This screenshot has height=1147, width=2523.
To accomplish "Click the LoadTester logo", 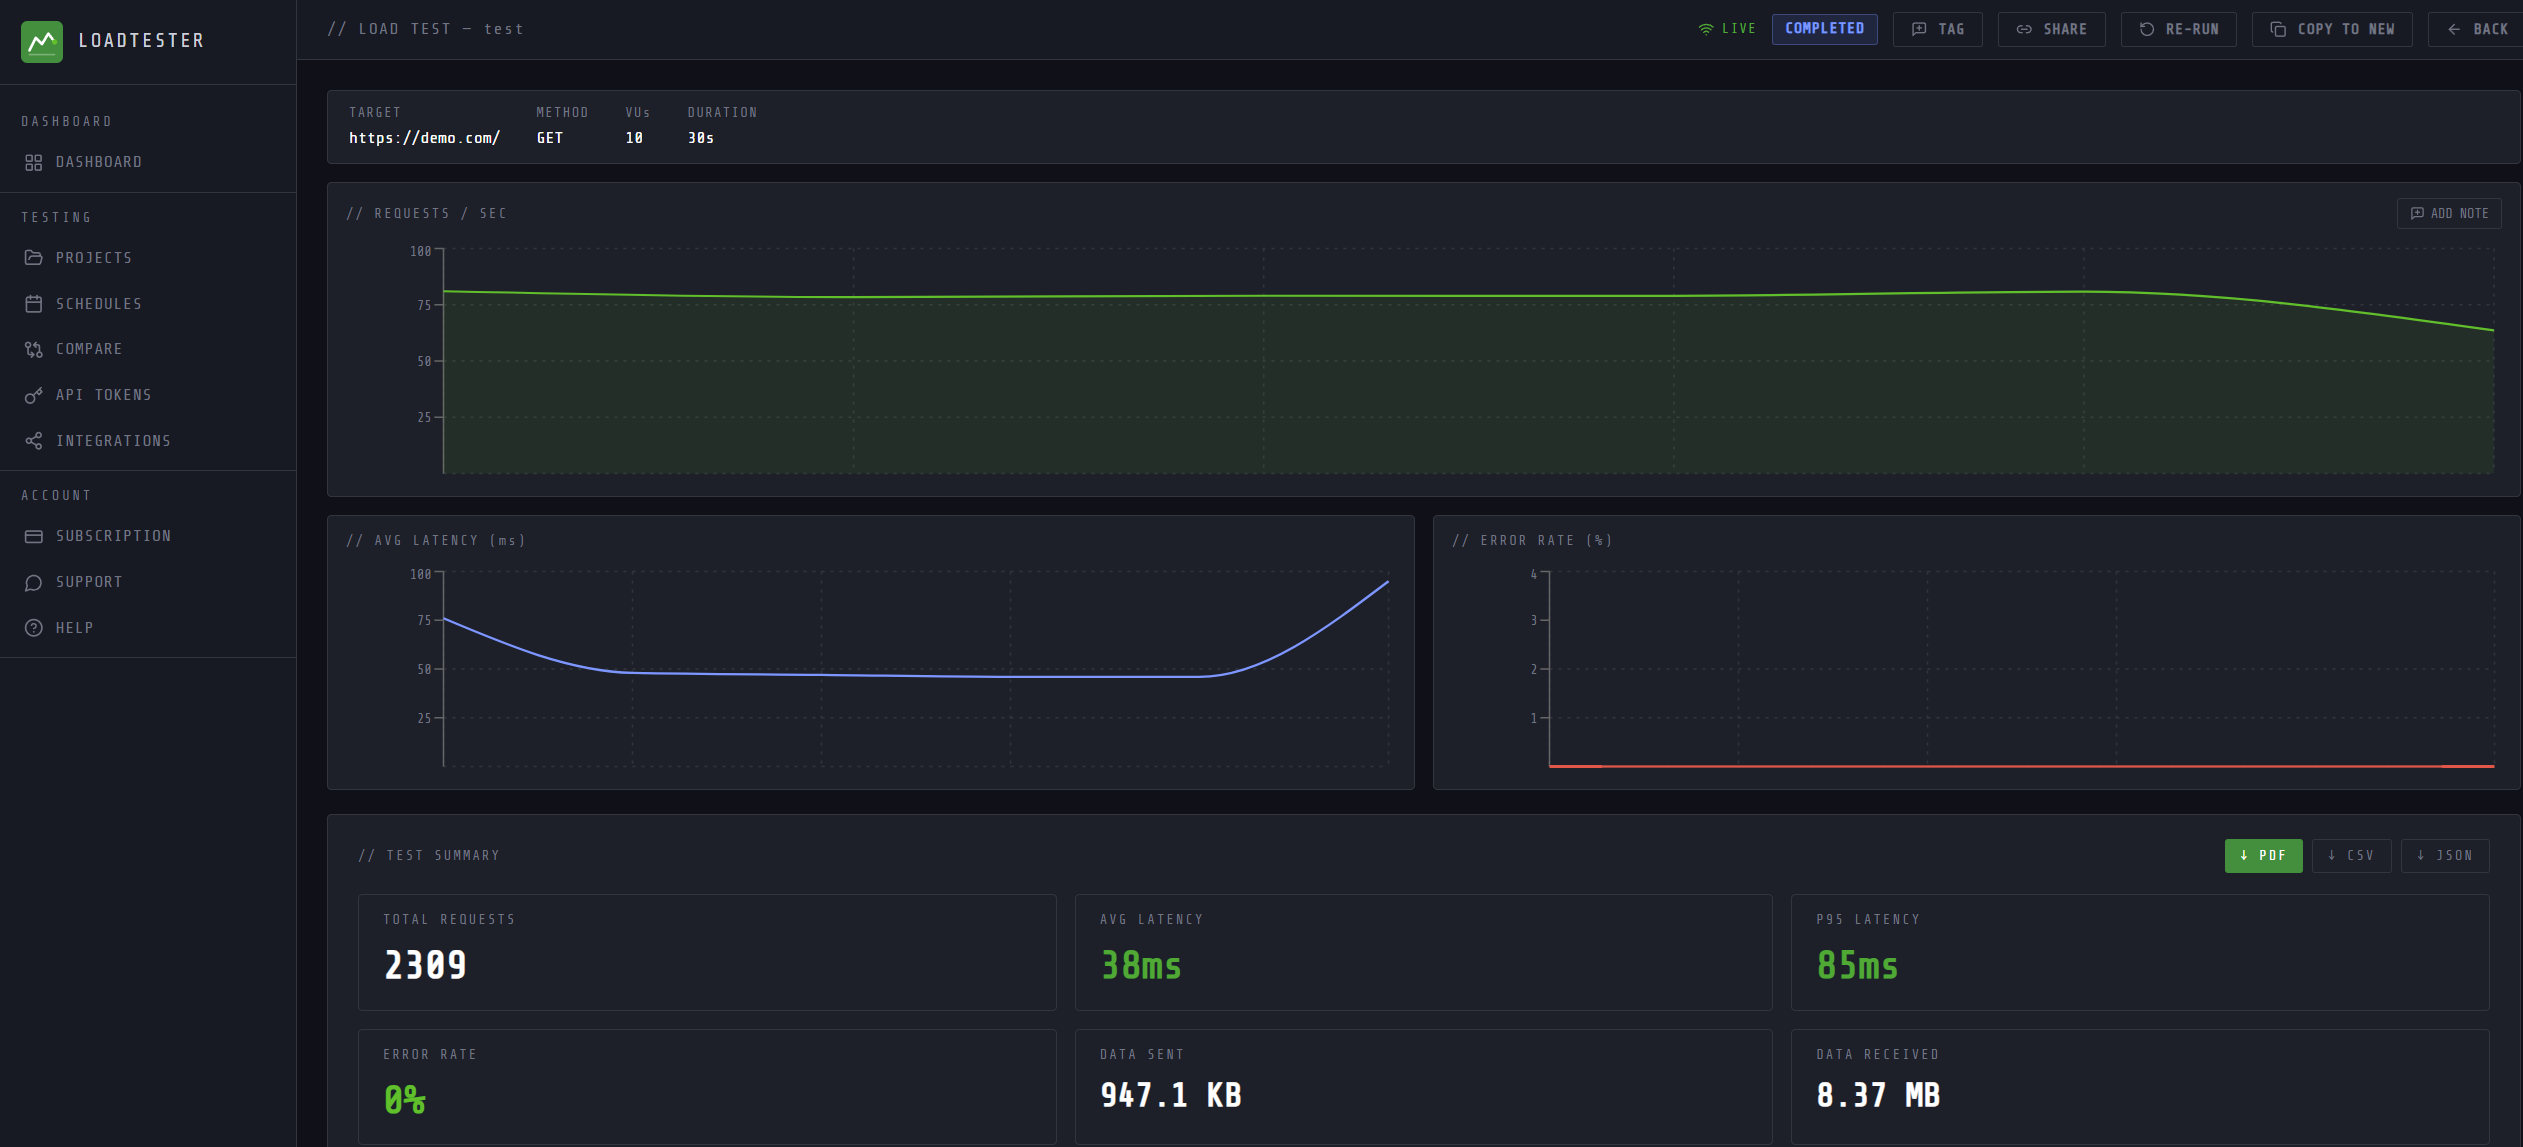I will coord(43,41).
